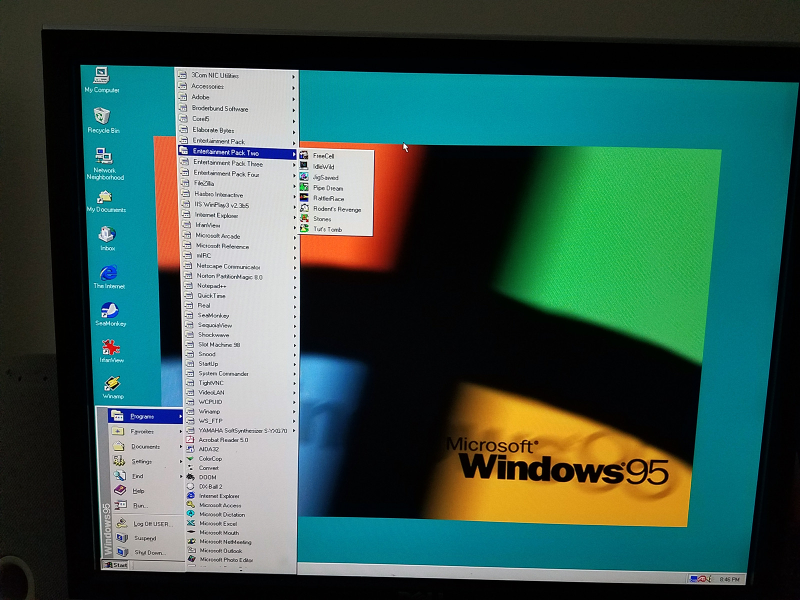Expand the Norton PartitionMagic 8.0 folder
The width and height of the screenshot is (800, 600).
click(239, 277)
